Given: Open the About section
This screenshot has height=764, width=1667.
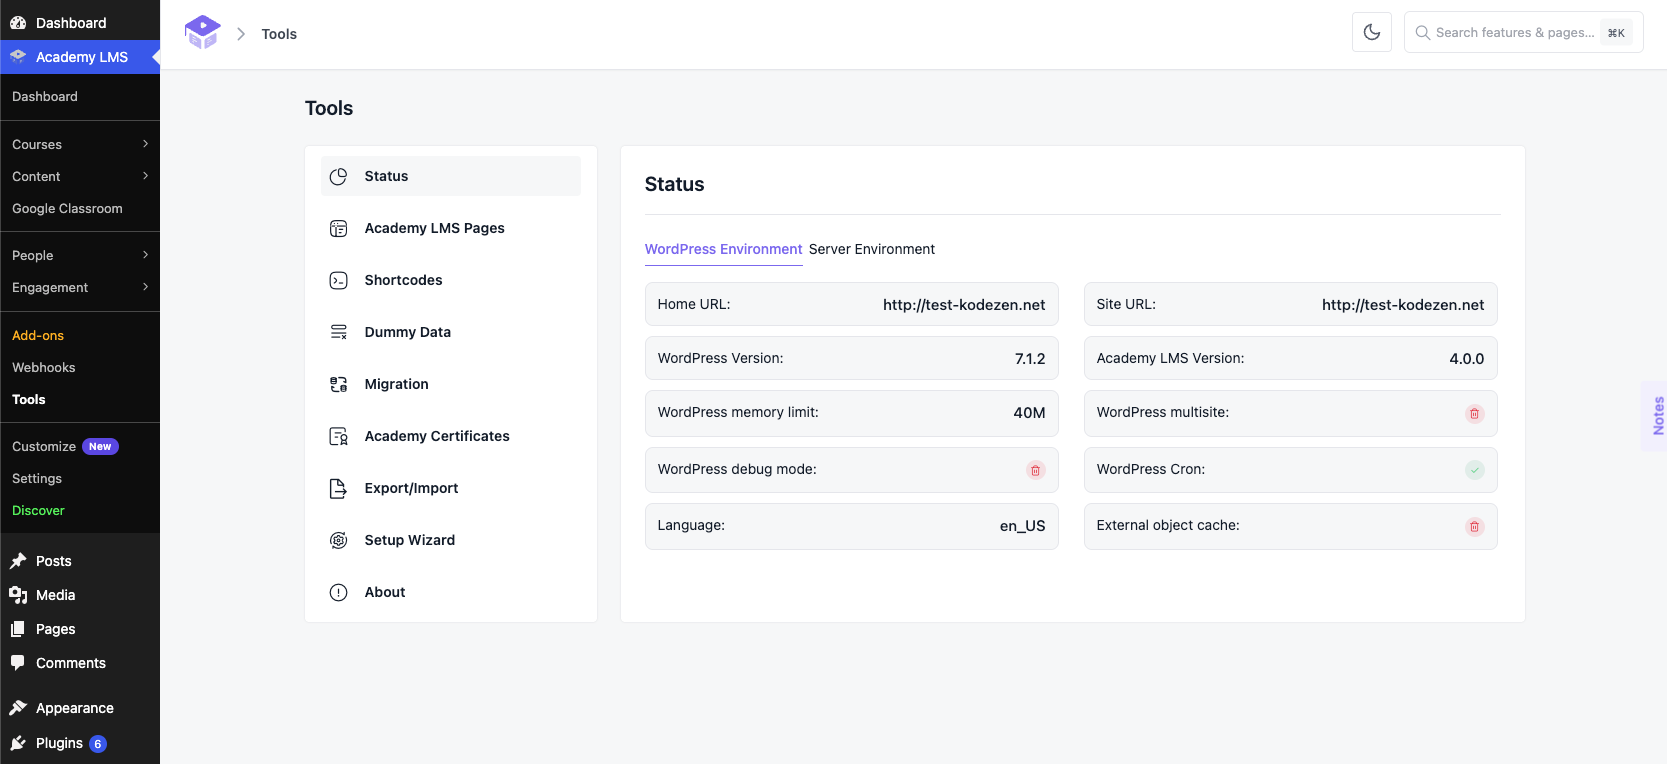Looking at the screenshot, I should (x=451, y=592).
